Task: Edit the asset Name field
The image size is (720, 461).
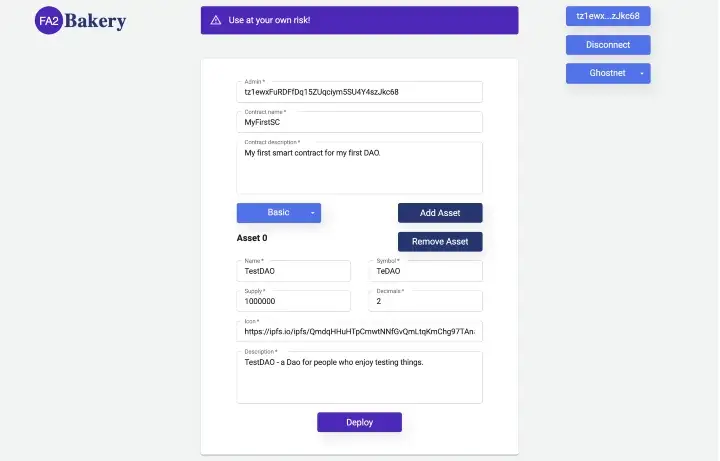Action: tap(293, 271)
